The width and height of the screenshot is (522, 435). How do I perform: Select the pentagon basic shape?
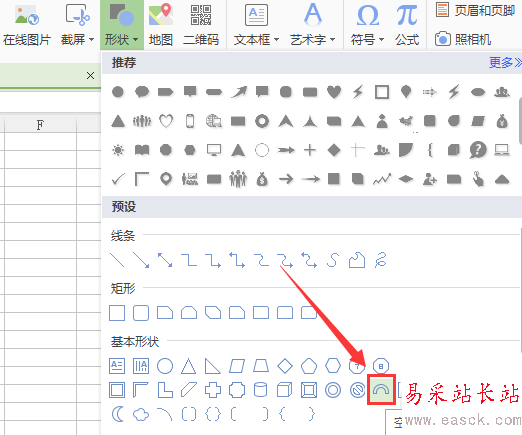coord(309,366)
